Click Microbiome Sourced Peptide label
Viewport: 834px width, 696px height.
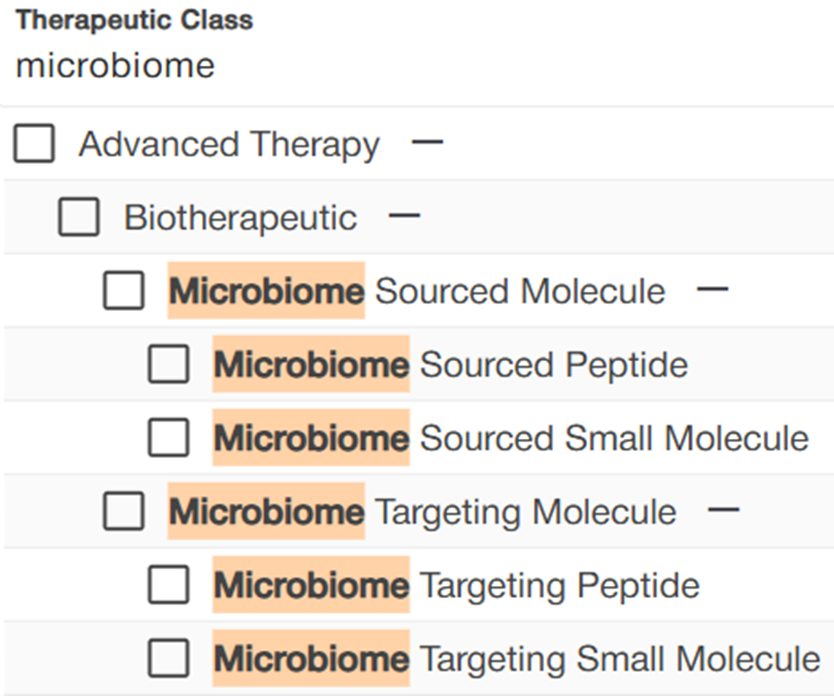click(450, 365)
